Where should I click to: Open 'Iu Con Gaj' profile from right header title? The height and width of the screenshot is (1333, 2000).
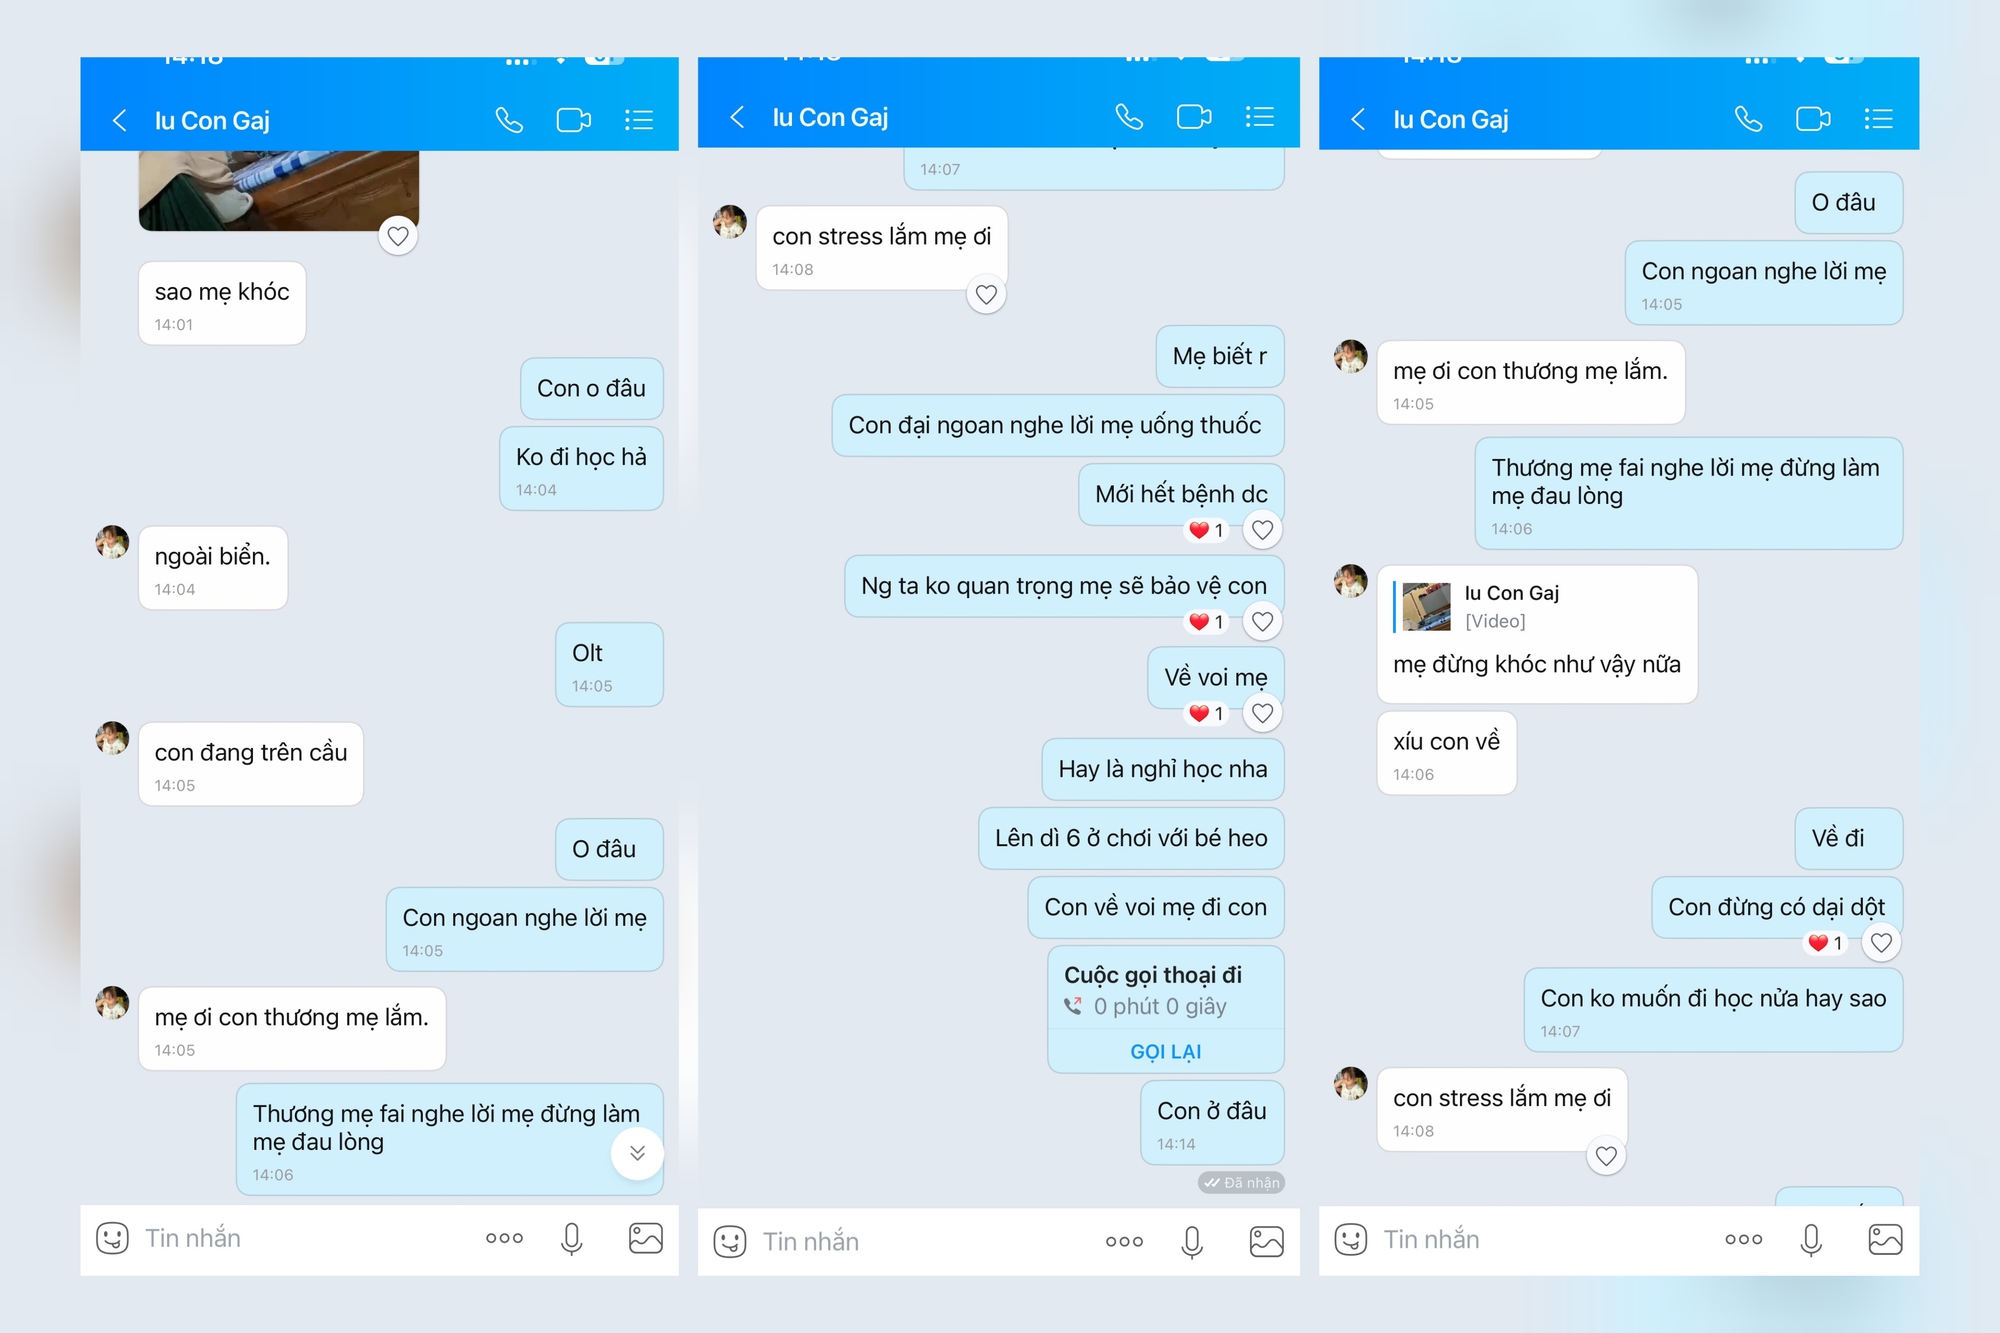click(1451, 119)
